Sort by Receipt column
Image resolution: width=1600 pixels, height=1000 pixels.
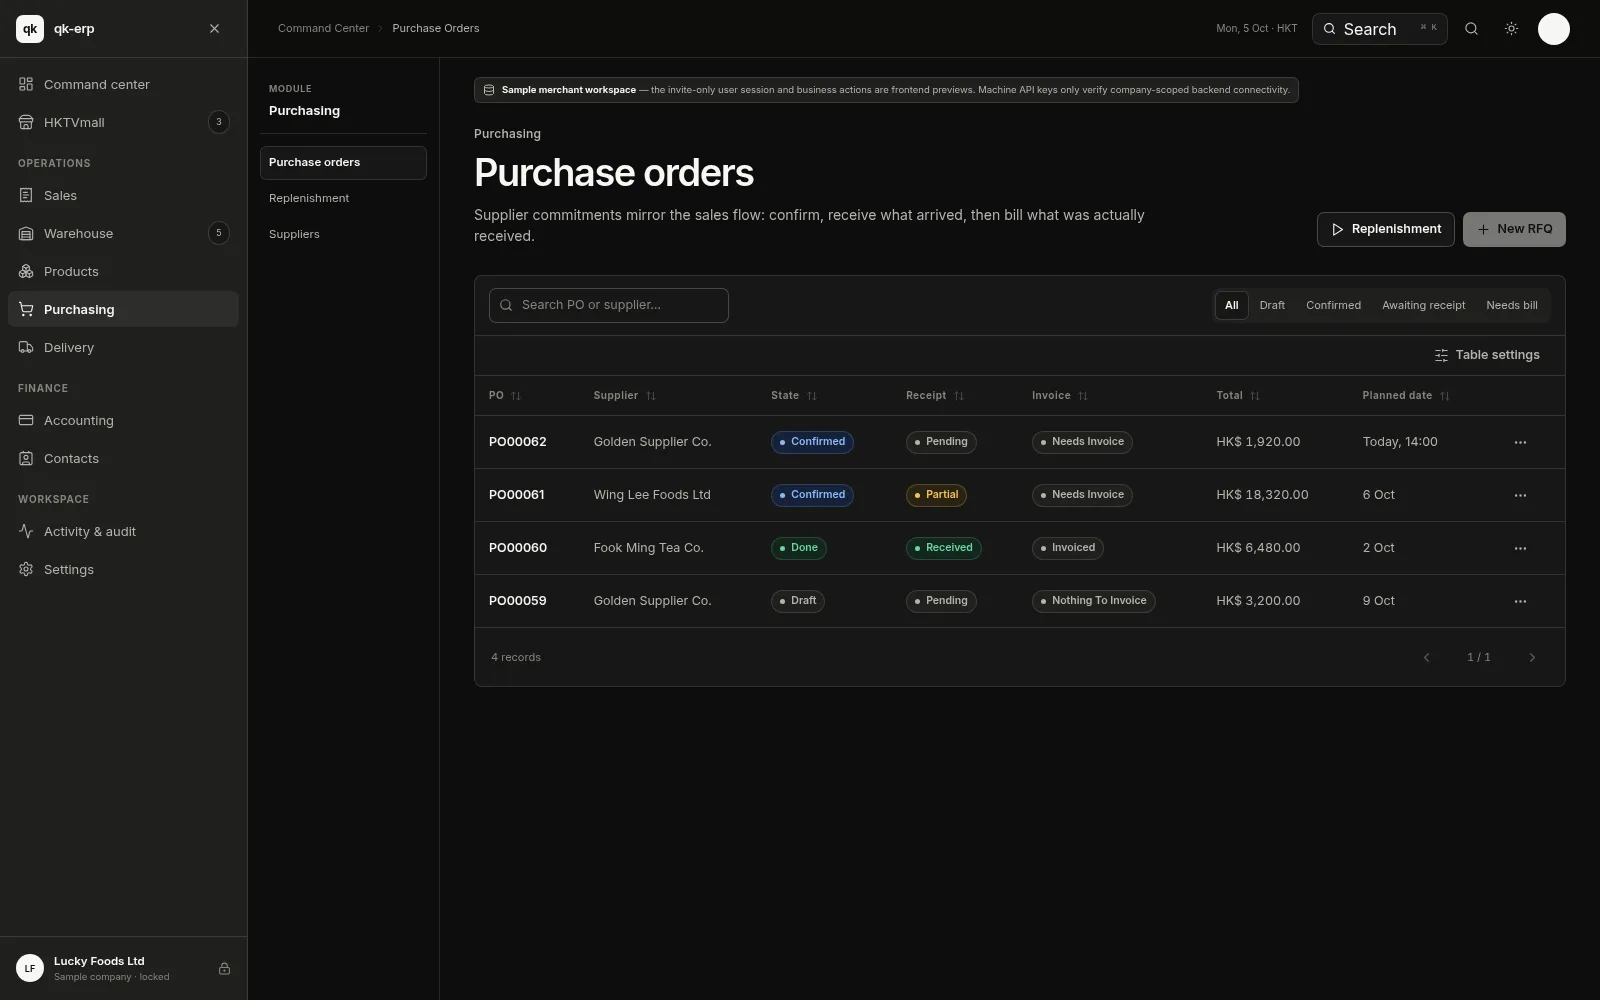(x=935, y=396)
